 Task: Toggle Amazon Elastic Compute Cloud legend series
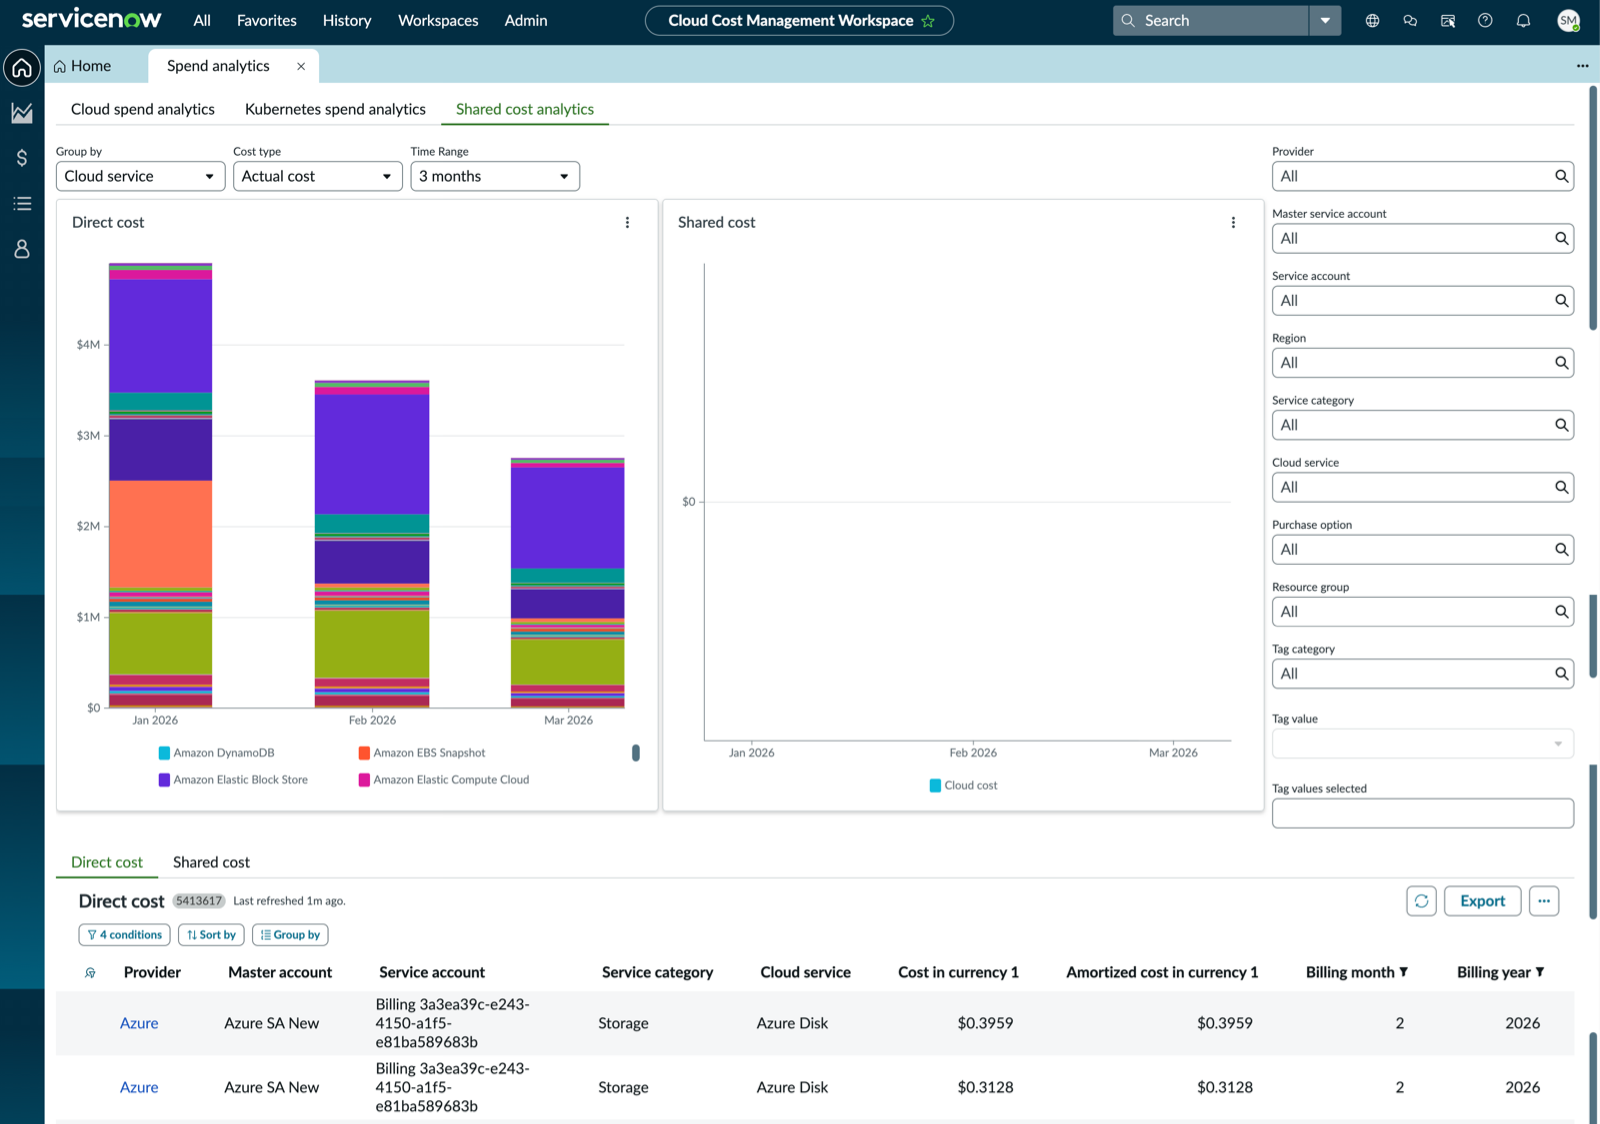pyautogui.click(x=444, y=780)
